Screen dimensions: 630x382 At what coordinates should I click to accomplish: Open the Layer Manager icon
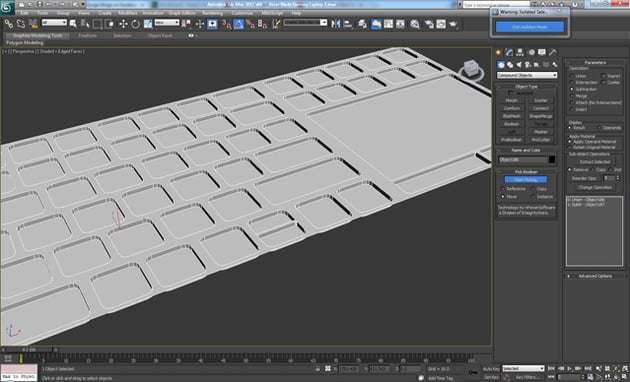coord(363,24)
